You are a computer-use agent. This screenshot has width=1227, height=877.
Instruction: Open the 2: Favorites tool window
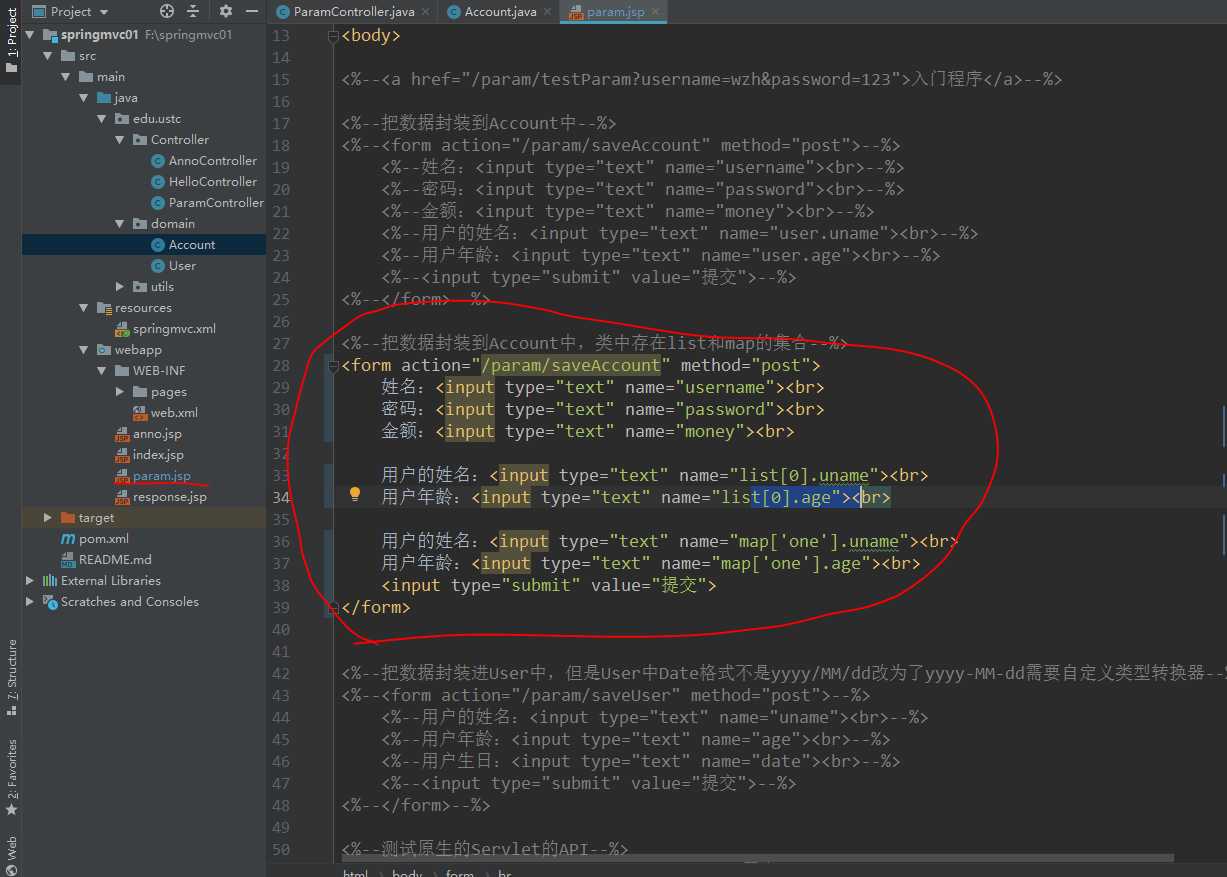11,777
